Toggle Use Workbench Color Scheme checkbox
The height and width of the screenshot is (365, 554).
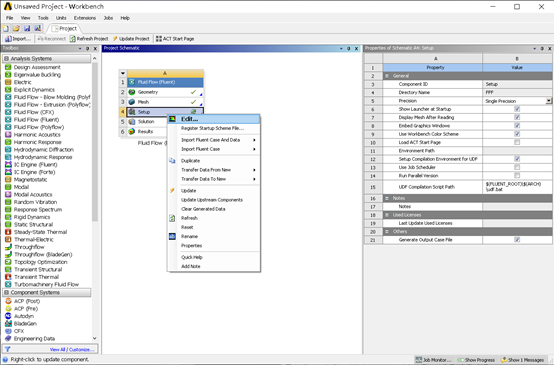point(517,134)
